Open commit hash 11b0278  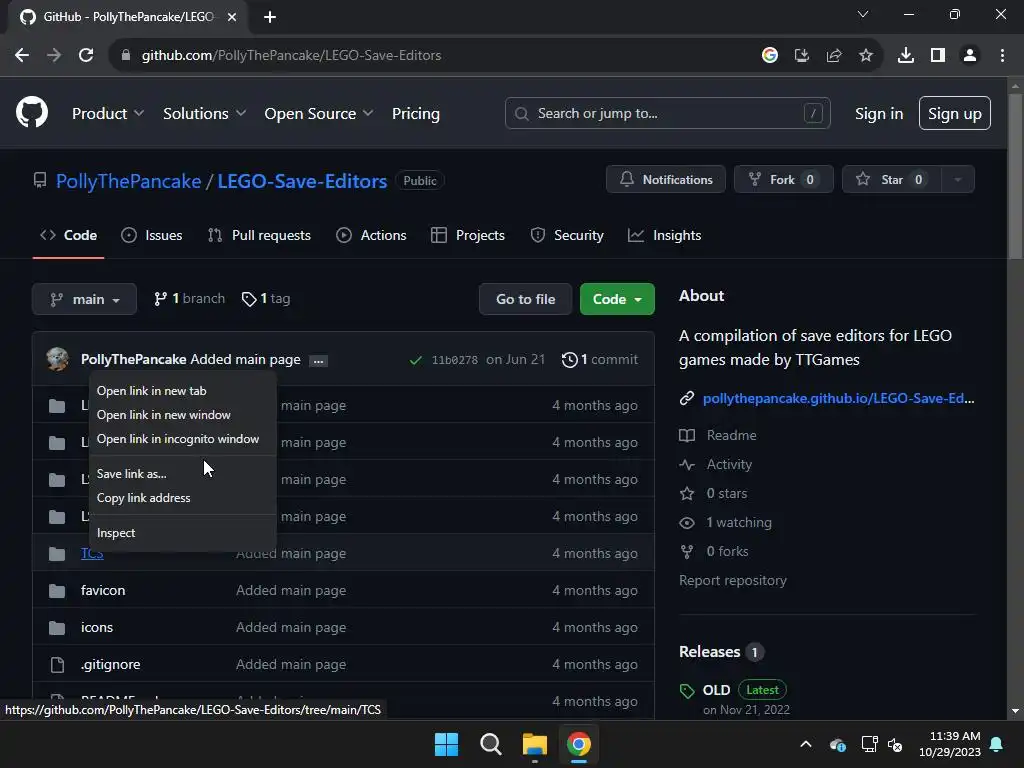click(x=455, y=360)
